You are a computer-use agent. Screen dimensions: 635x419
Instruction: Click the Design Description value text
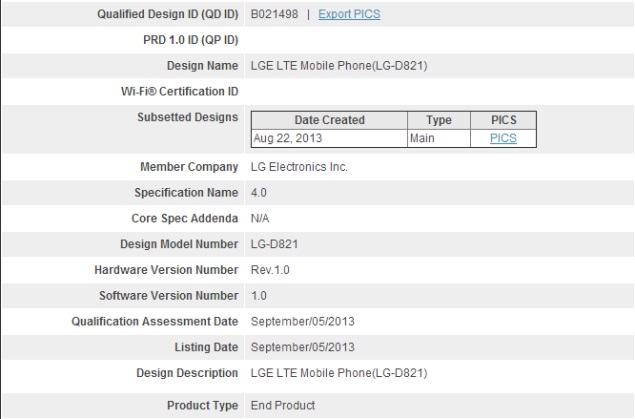[338, 373]
